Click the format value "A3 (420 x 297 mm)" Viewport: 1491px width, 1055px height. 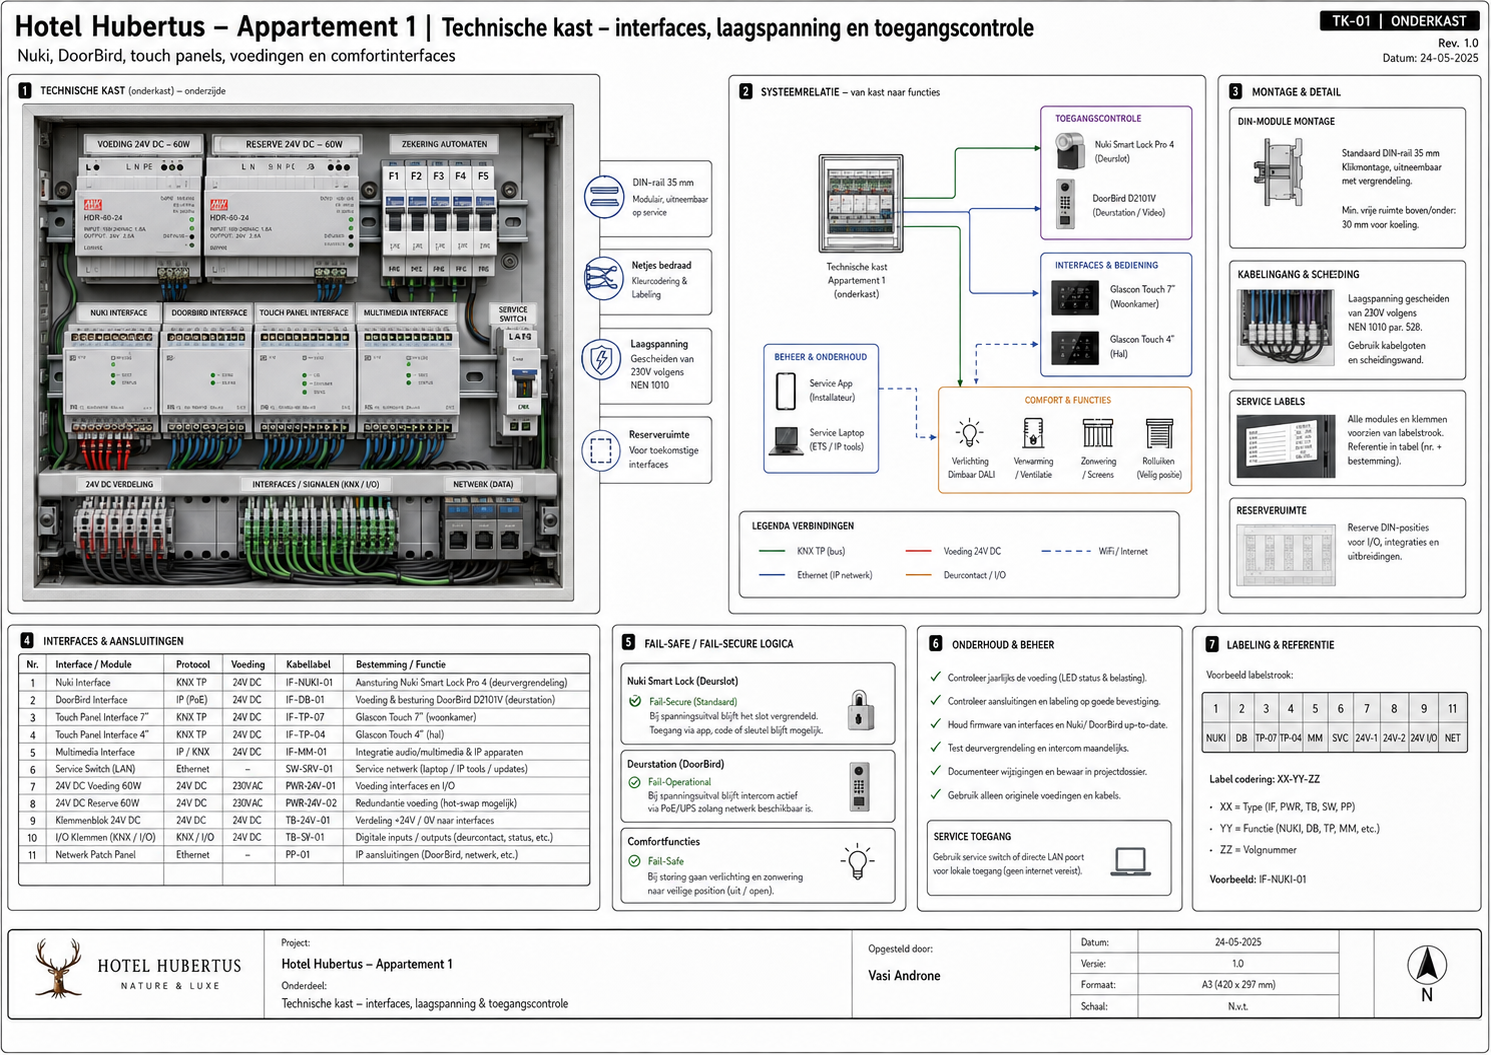pos(1238,985)
